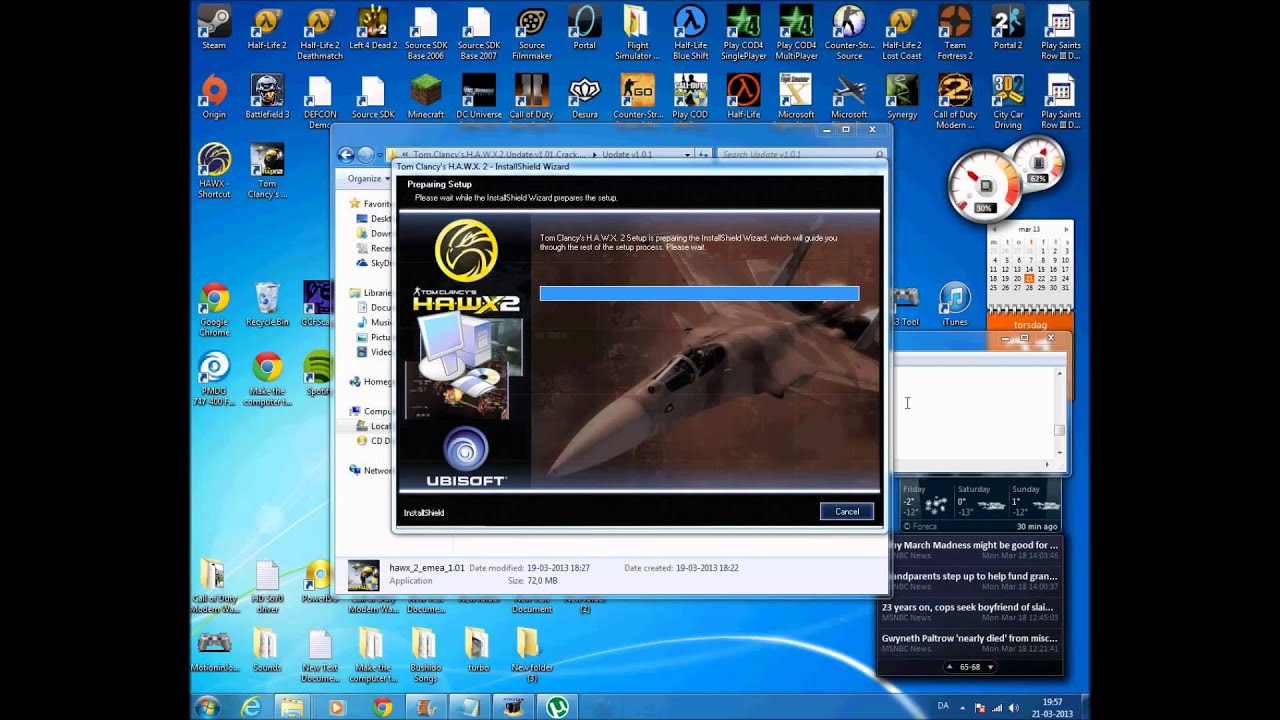Open the Desura desktop shortcut
The height and width of the screenshot is (720, 1280).
[x=585, y=97]
